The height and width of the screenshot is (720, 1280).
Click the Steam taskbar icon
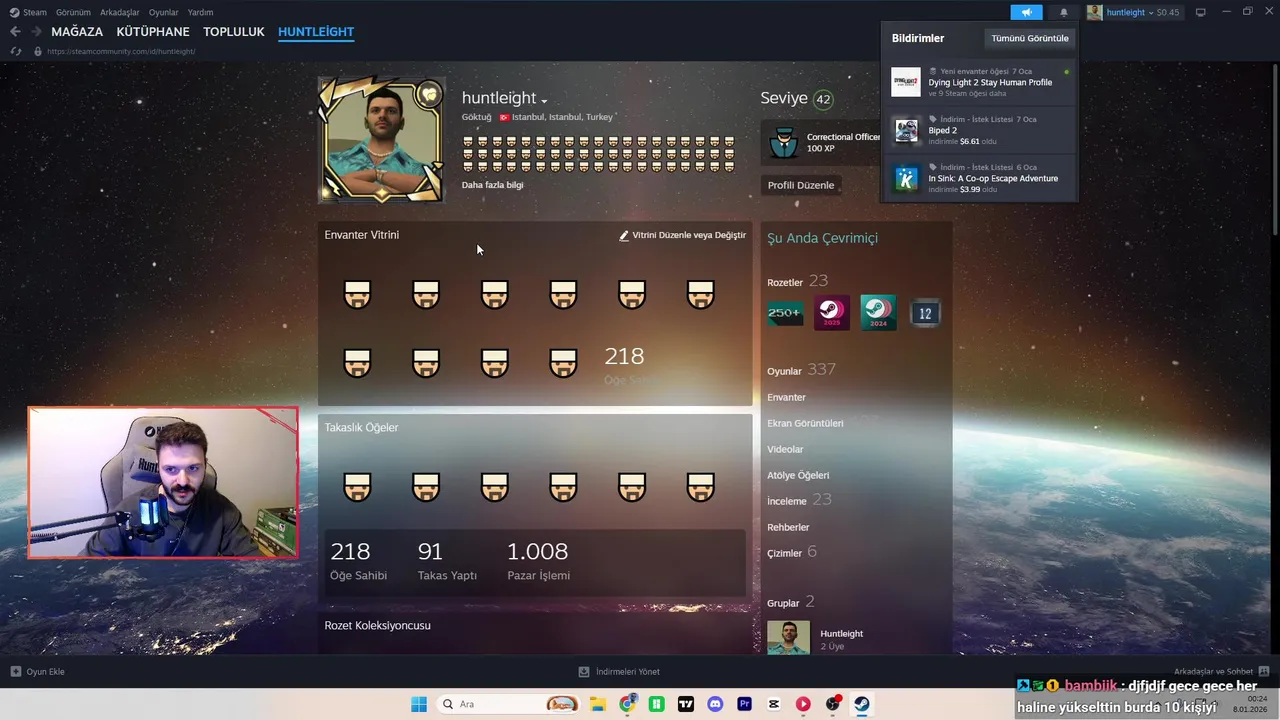[x=862, y=704]
